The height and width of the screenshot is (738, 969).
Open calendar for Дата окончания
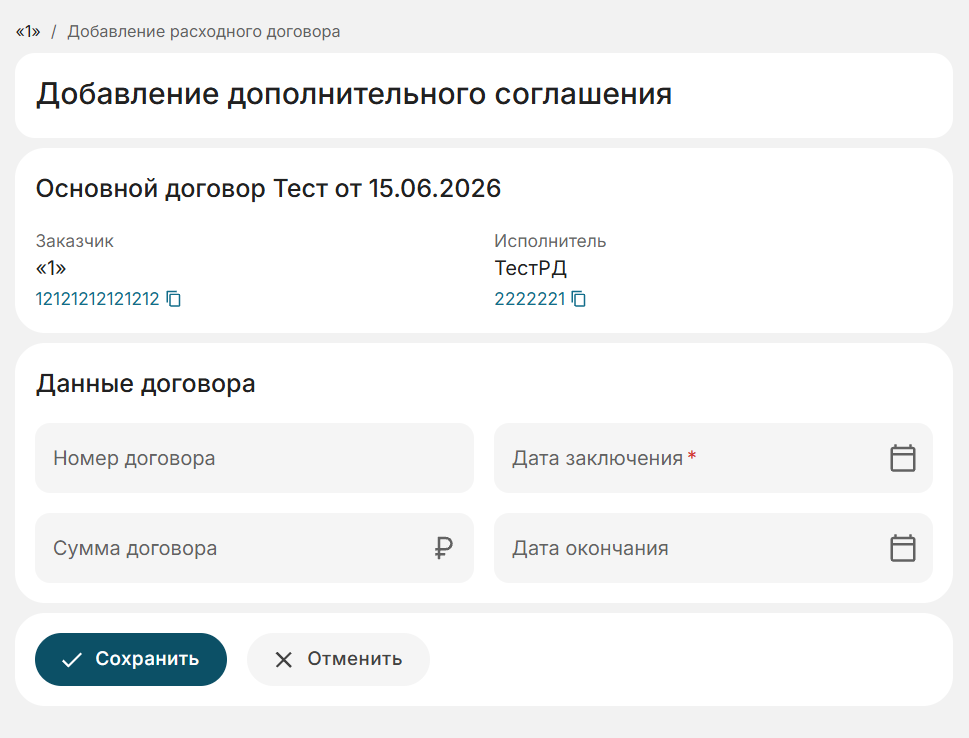click(902, 548)
